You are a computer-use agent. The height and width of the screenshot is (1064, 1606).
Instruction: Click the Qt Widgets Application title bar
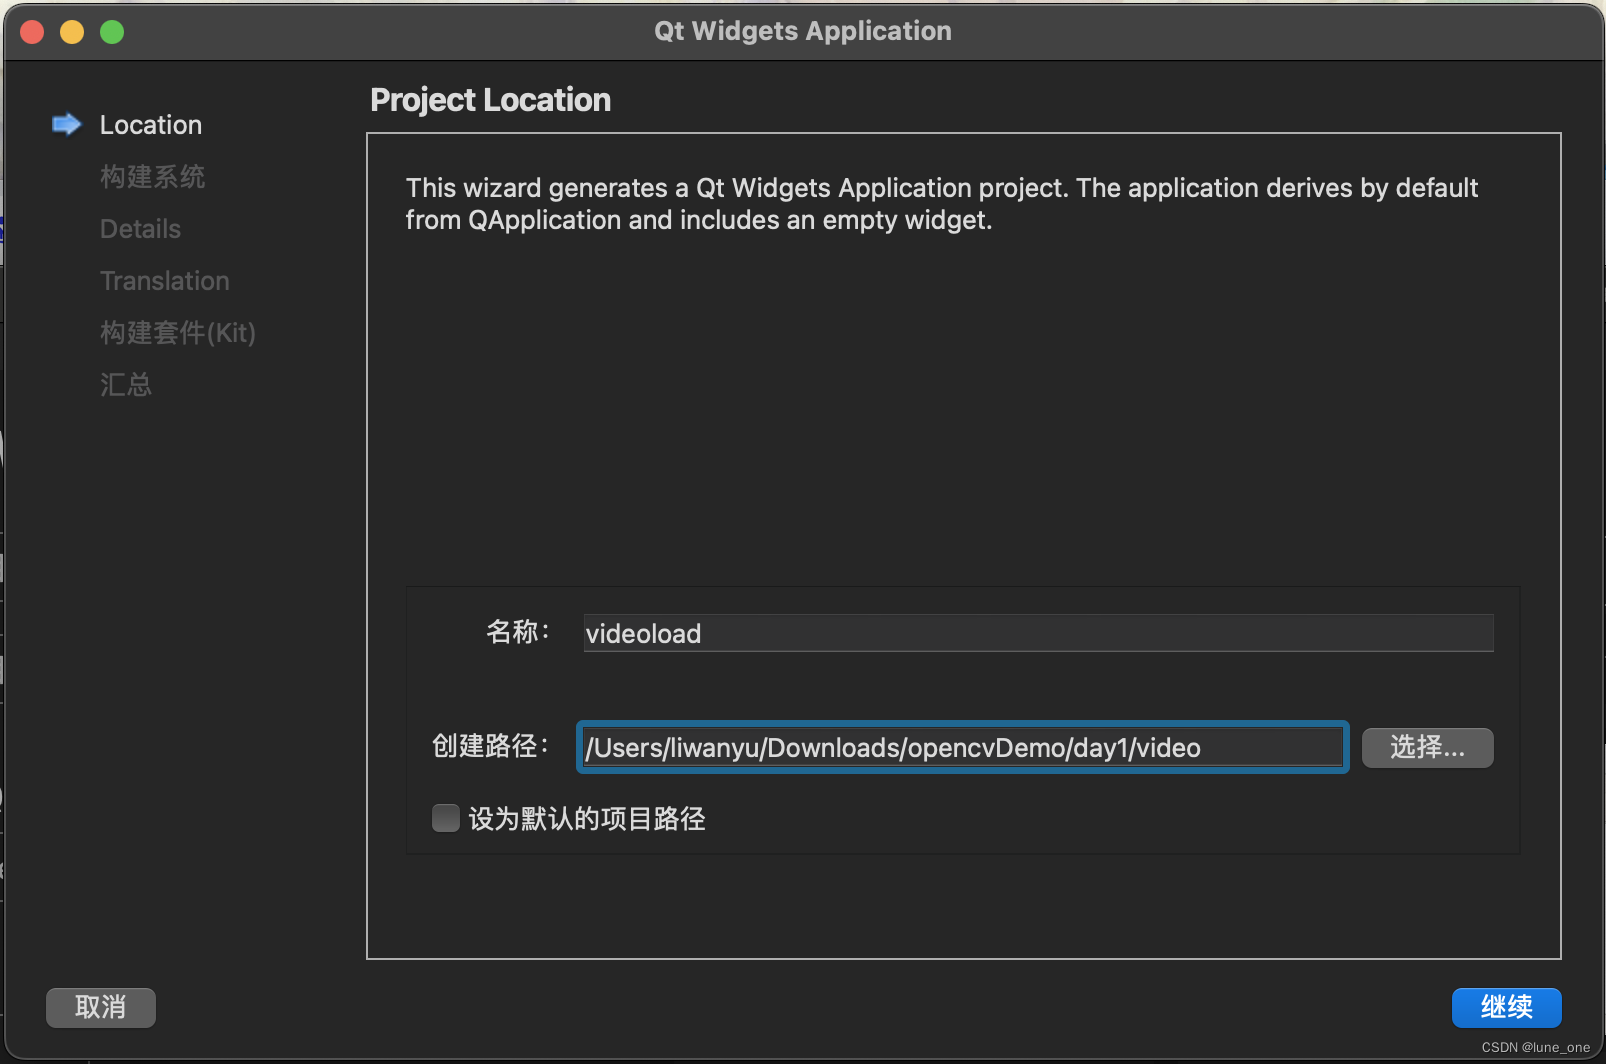801,30
